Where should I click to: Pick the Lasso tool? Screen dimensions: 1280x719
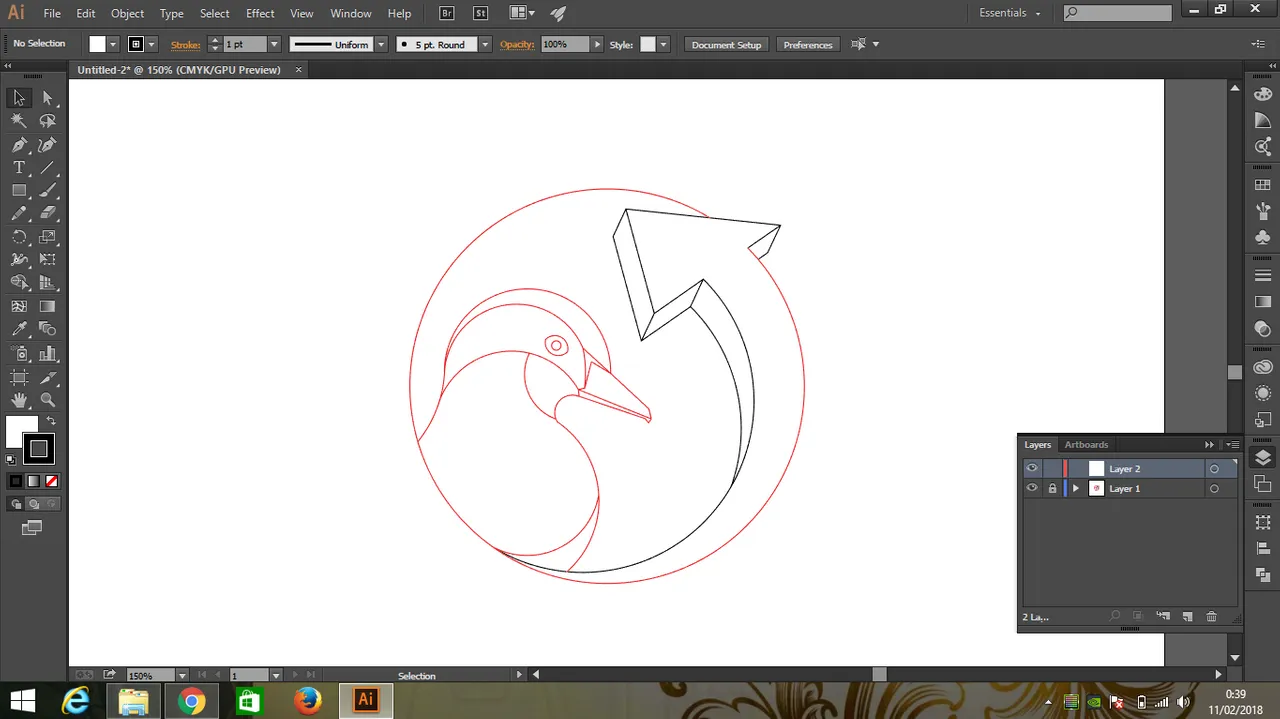click(47, 121)
